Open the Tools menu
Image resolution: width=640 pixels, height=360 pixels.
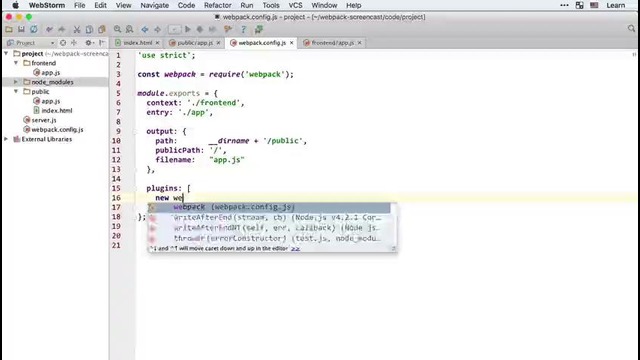click(271, 5)
